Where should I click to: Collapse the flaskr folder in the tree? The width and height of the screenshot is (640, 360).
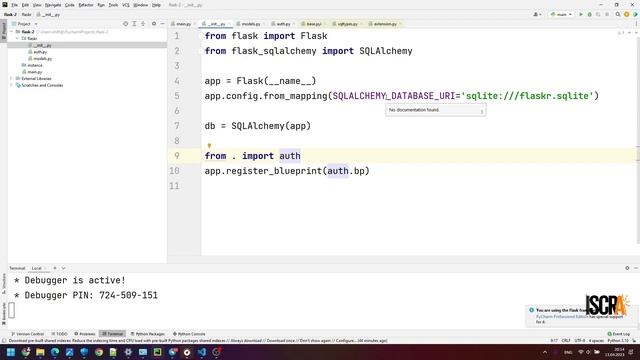pos(17,38)
